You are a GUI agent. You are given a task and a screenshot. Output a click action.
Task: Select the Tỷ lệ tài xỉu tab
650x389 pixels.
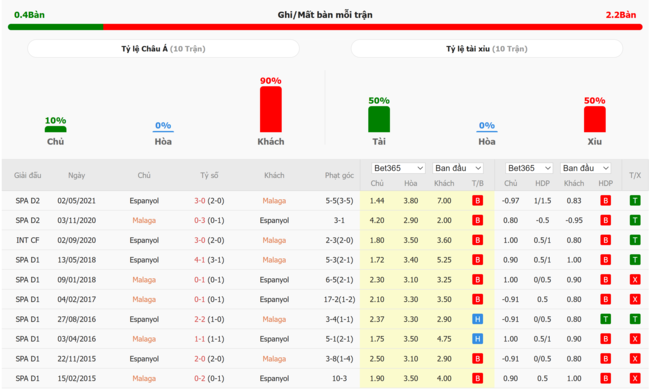click(x=487, y=49)
